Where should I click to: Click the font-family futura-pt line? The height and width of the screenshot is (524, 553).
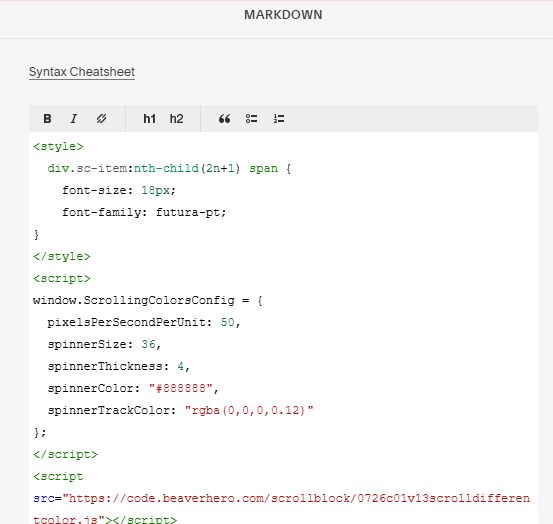(x=144, y=212)
